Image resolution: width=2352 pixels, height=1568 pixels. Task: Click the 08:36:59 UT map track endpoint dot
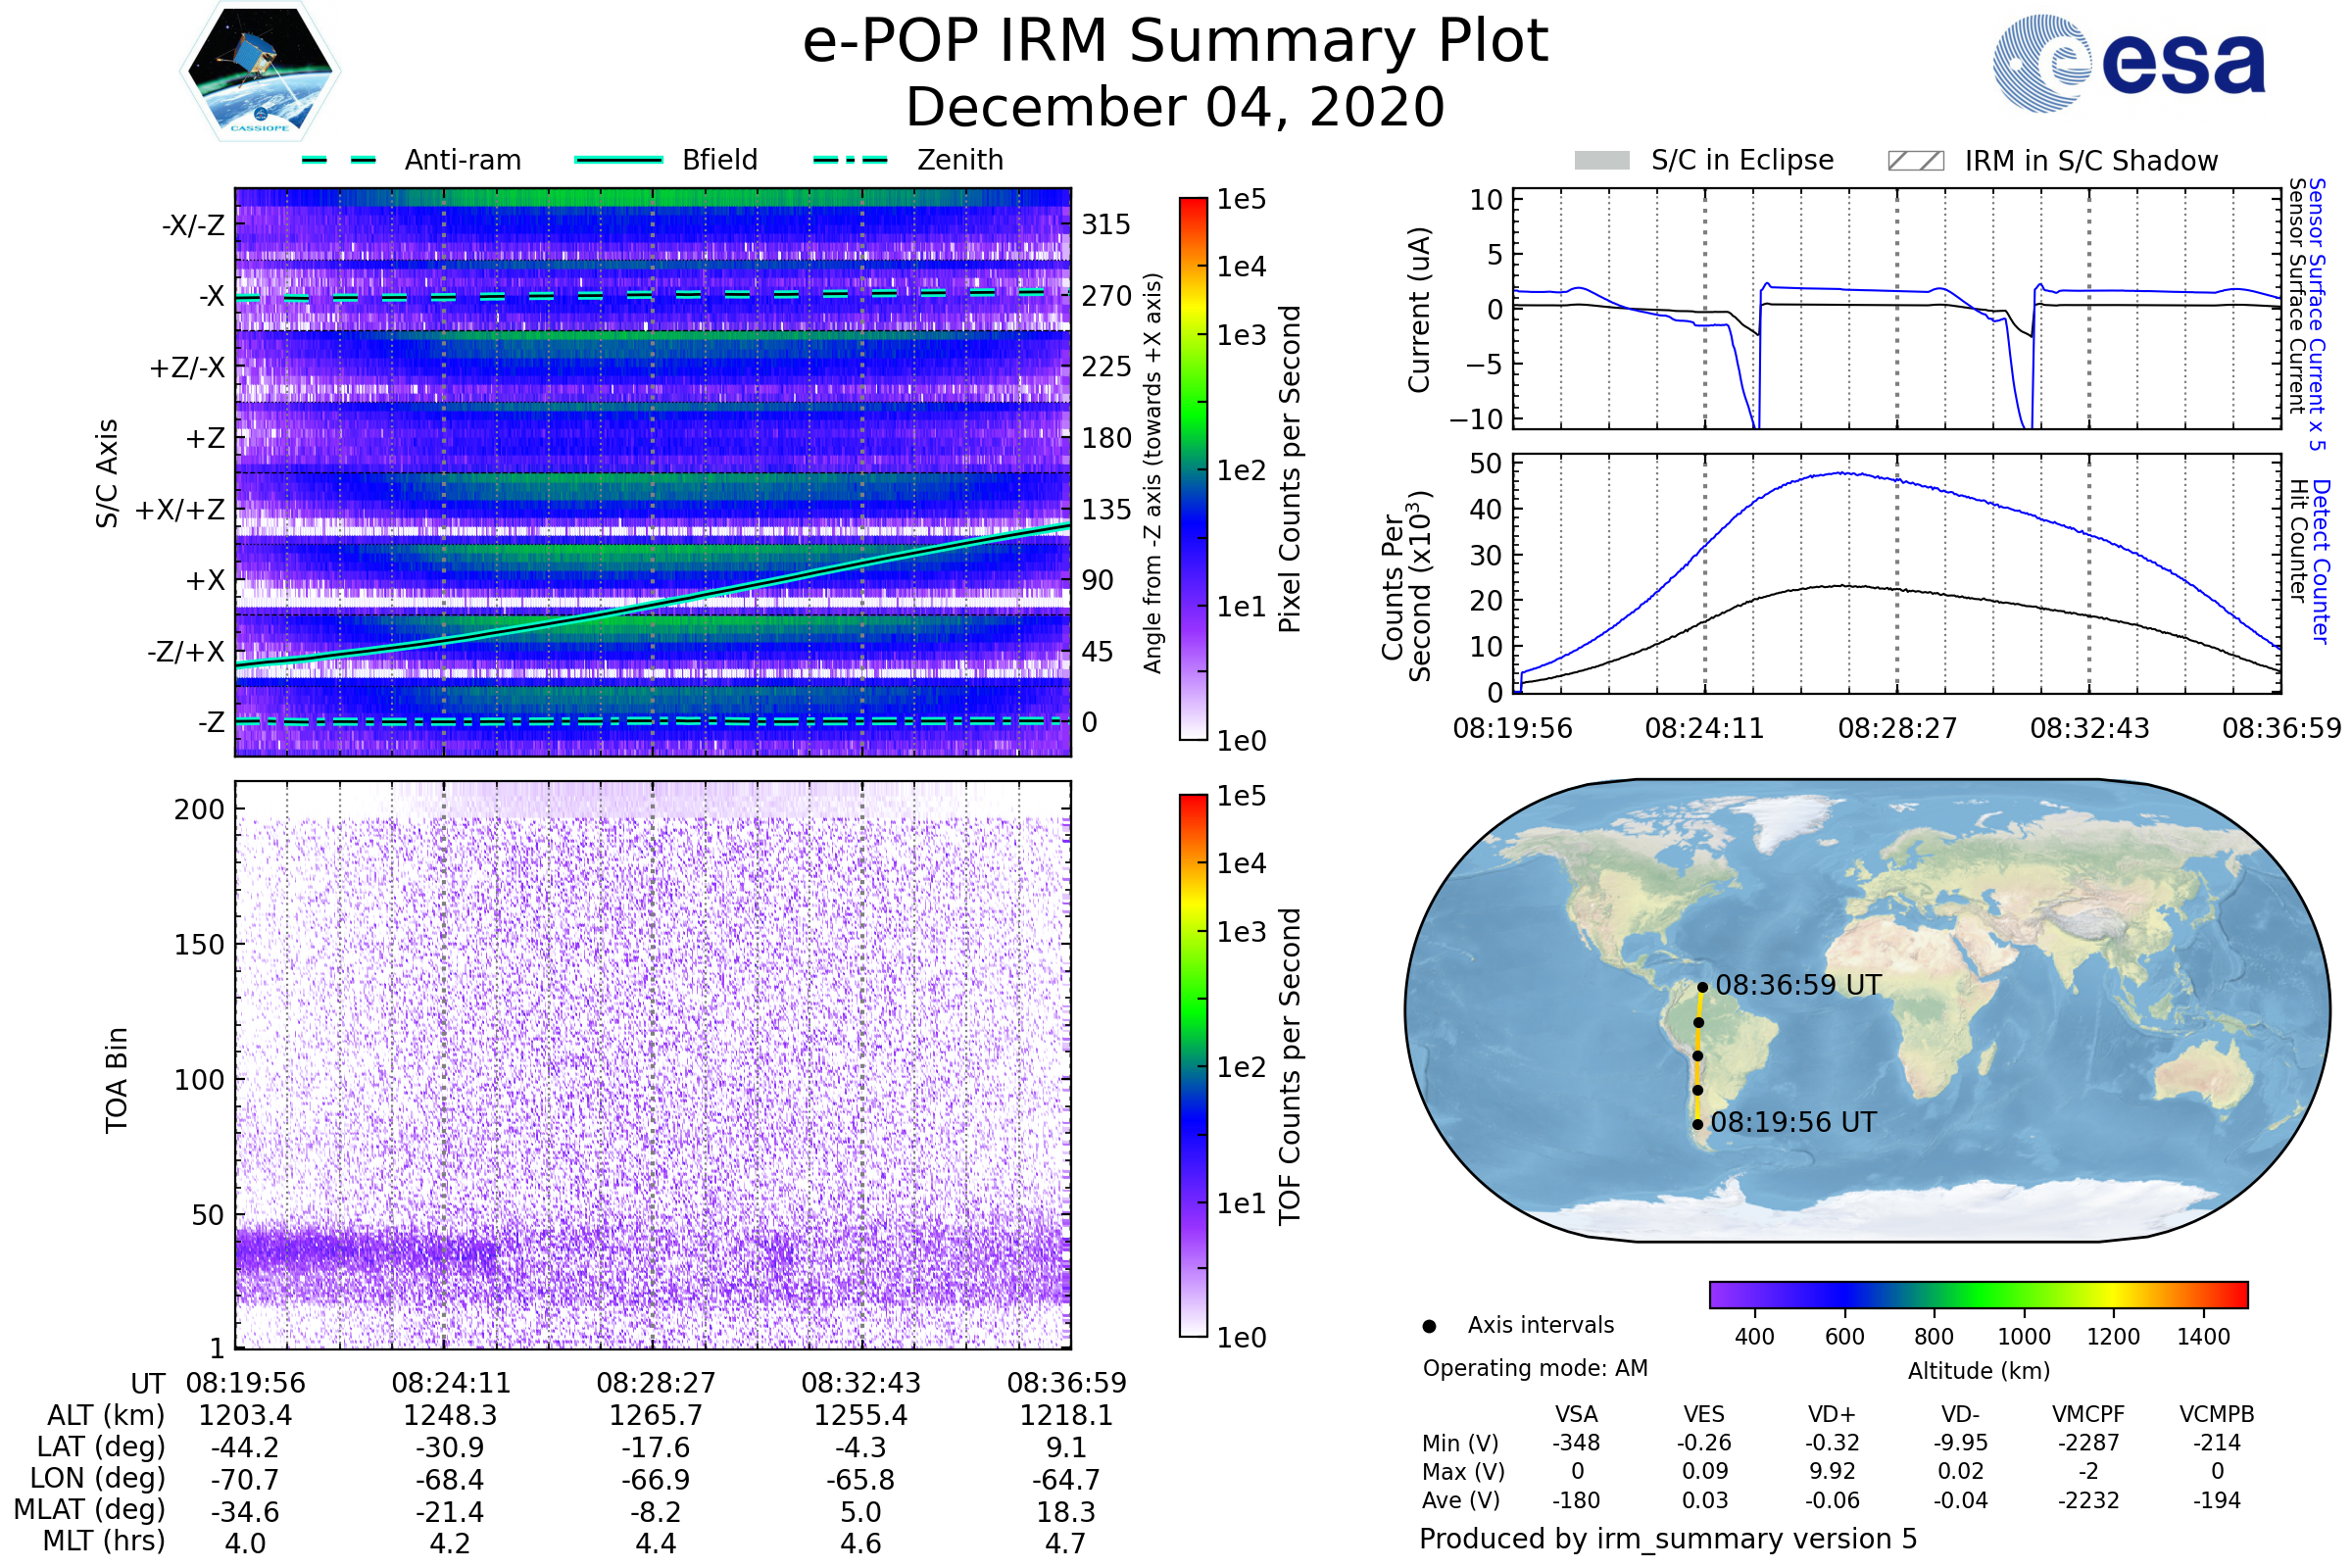(x=1702, y=987)
